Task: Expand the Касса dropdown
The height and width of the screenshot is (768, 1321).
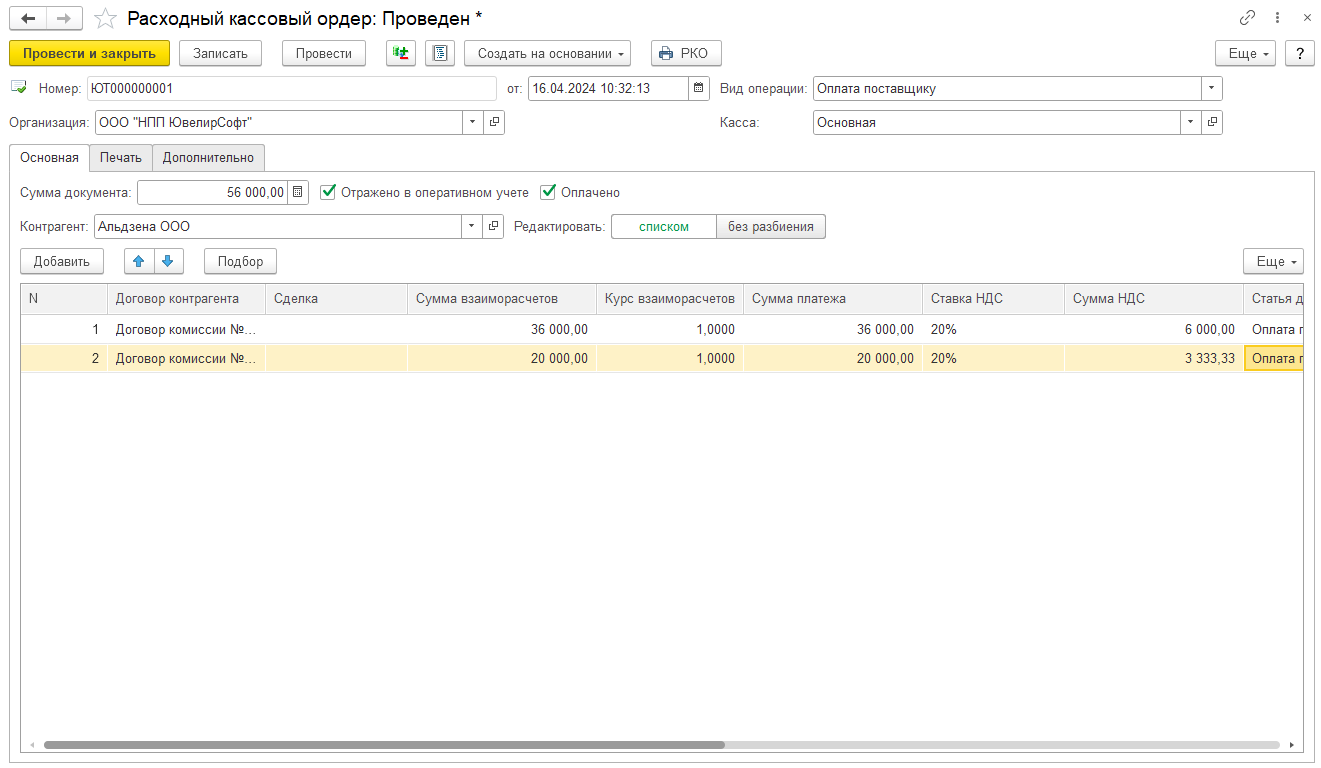Action: click(x=1191, y=122)
